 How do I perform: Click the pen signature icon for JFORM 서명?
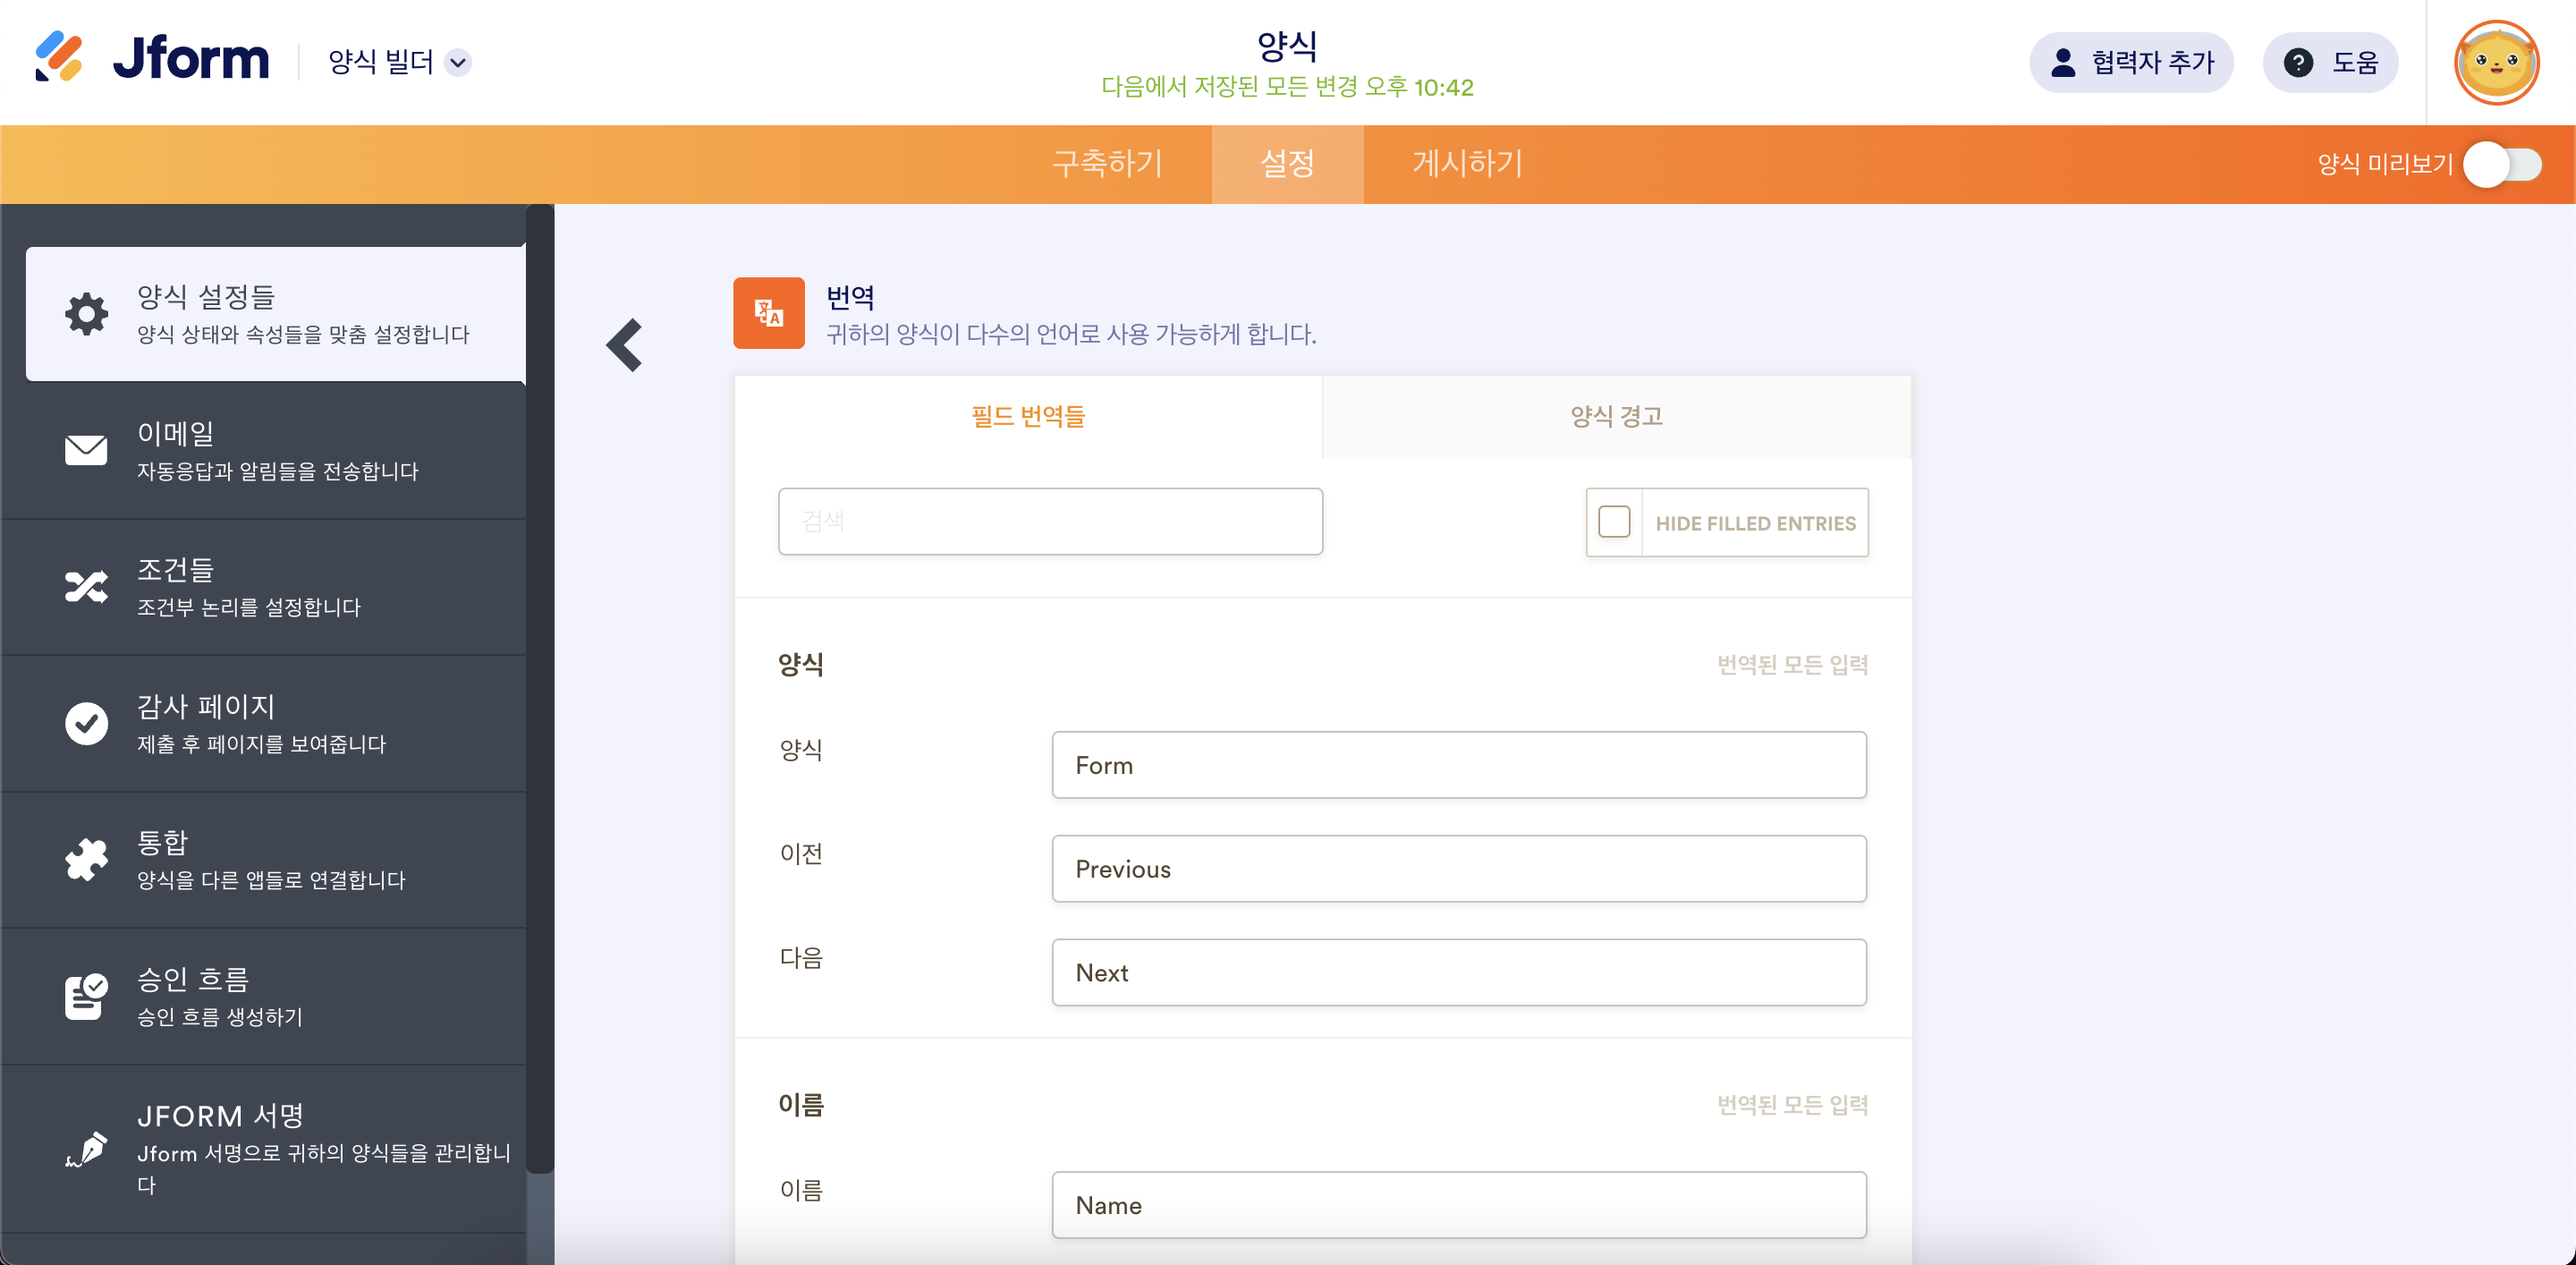point(87,1148)
